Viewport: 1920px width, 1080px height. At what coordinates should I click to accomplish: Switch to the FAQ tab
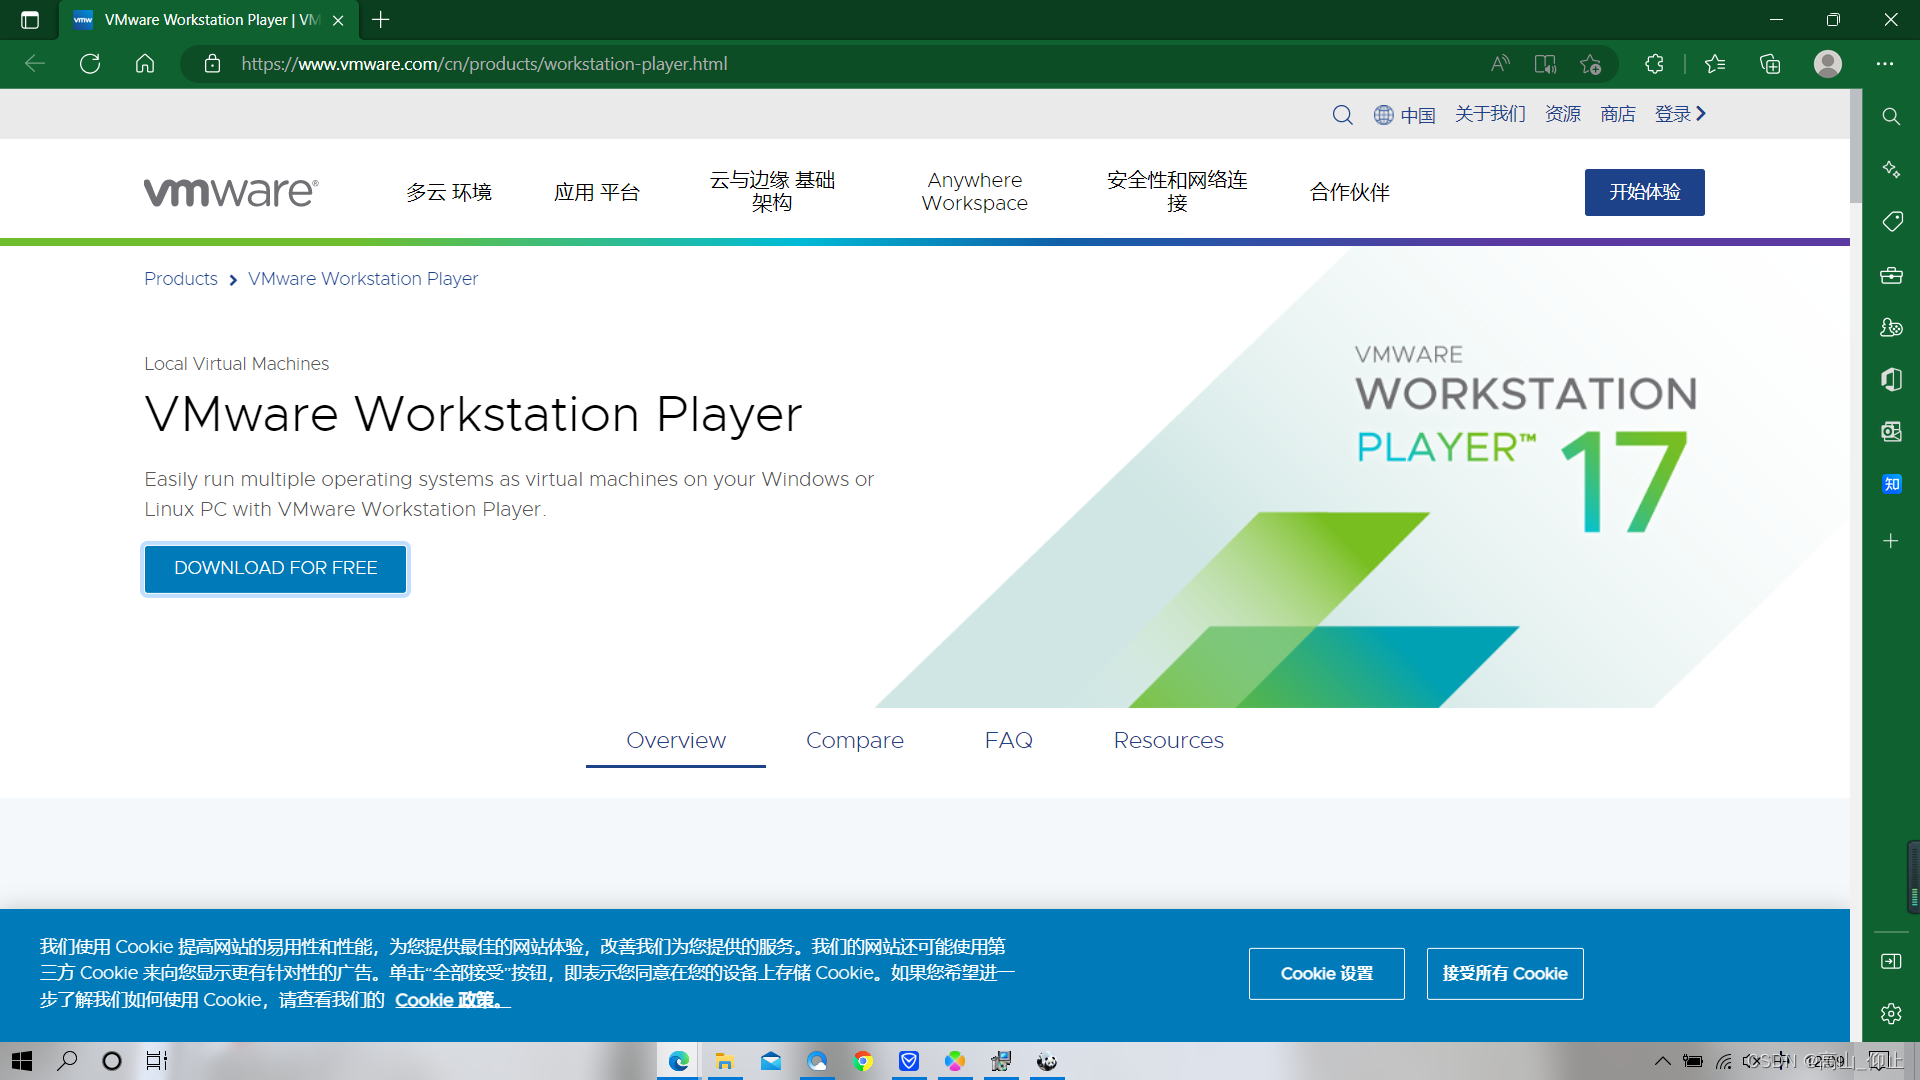[x=1009, y=741]
